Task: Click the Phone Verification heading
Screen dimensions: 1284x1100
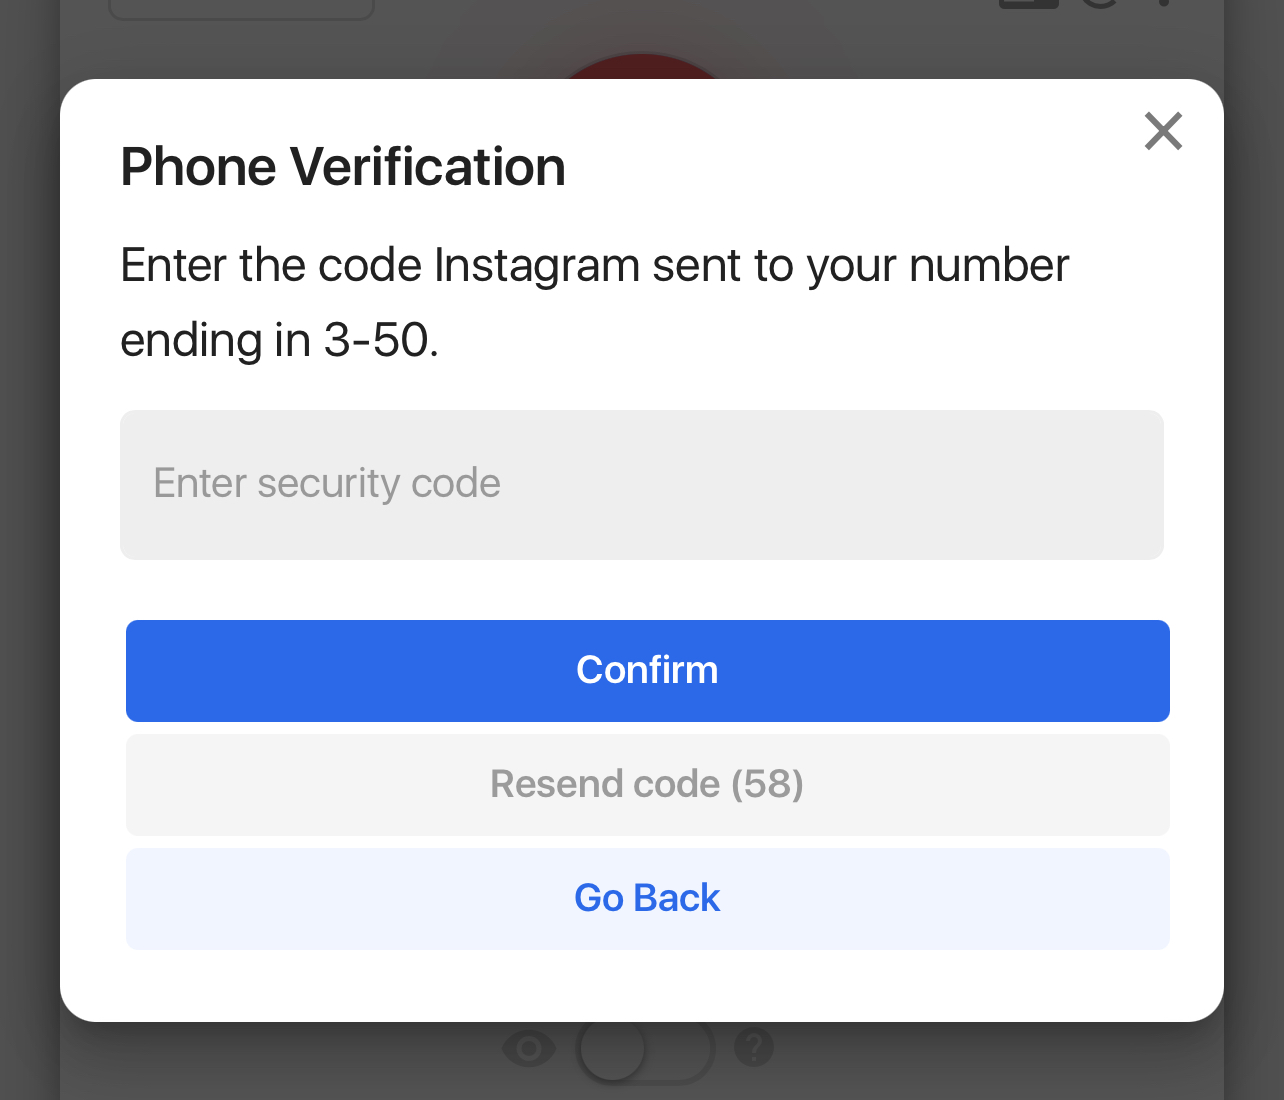Action: (x=343, y=167)
